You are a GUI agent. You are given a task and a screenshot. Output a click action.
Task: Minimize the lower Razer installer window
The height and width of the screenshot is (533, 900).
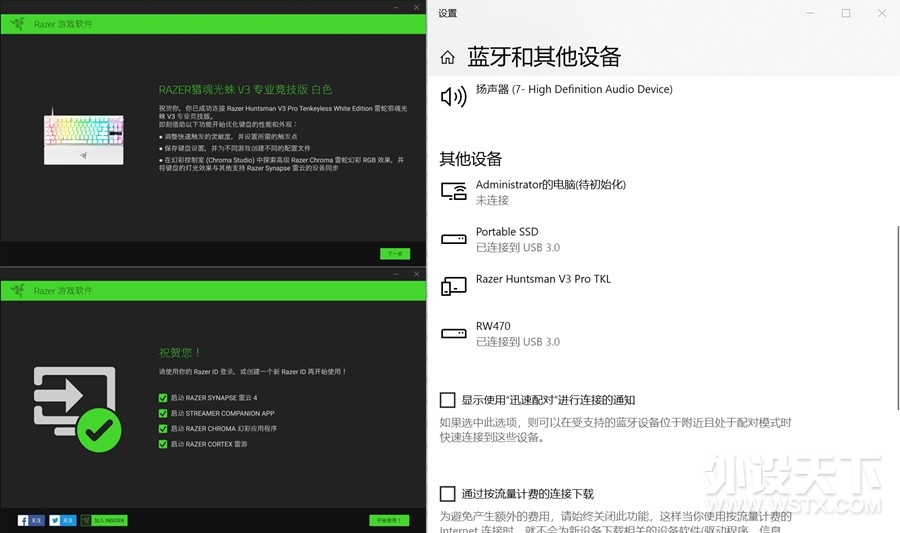click(x=396, y=274)
